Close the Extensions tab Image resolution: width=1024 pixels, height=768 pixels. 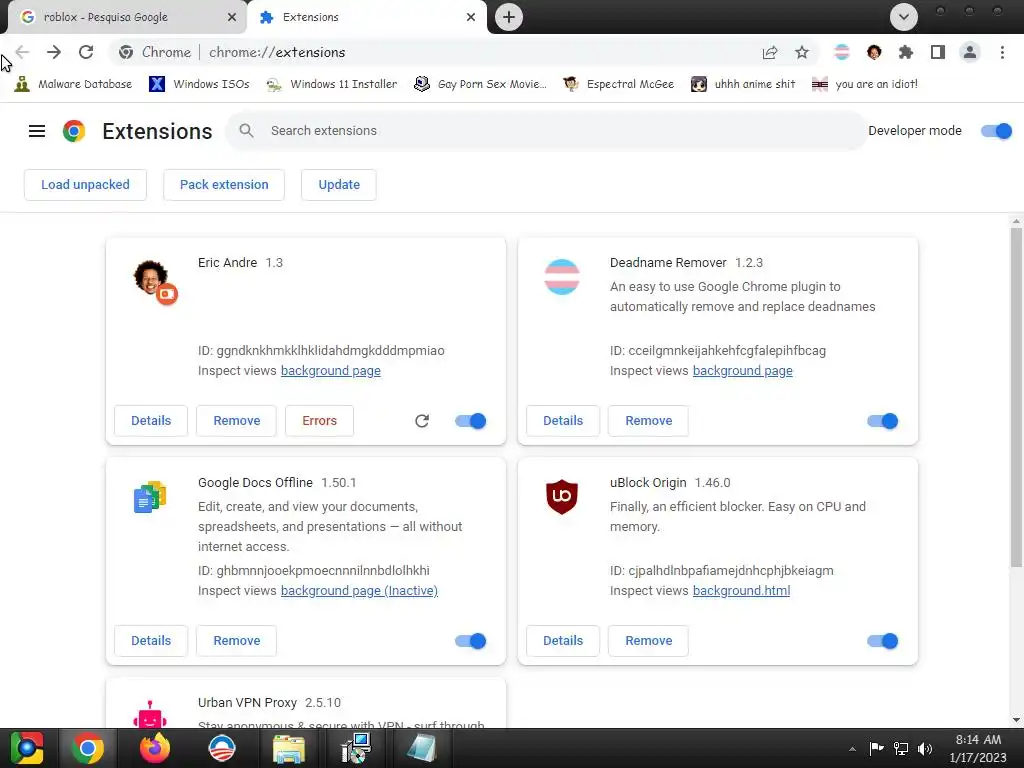(x=471, y=18)
